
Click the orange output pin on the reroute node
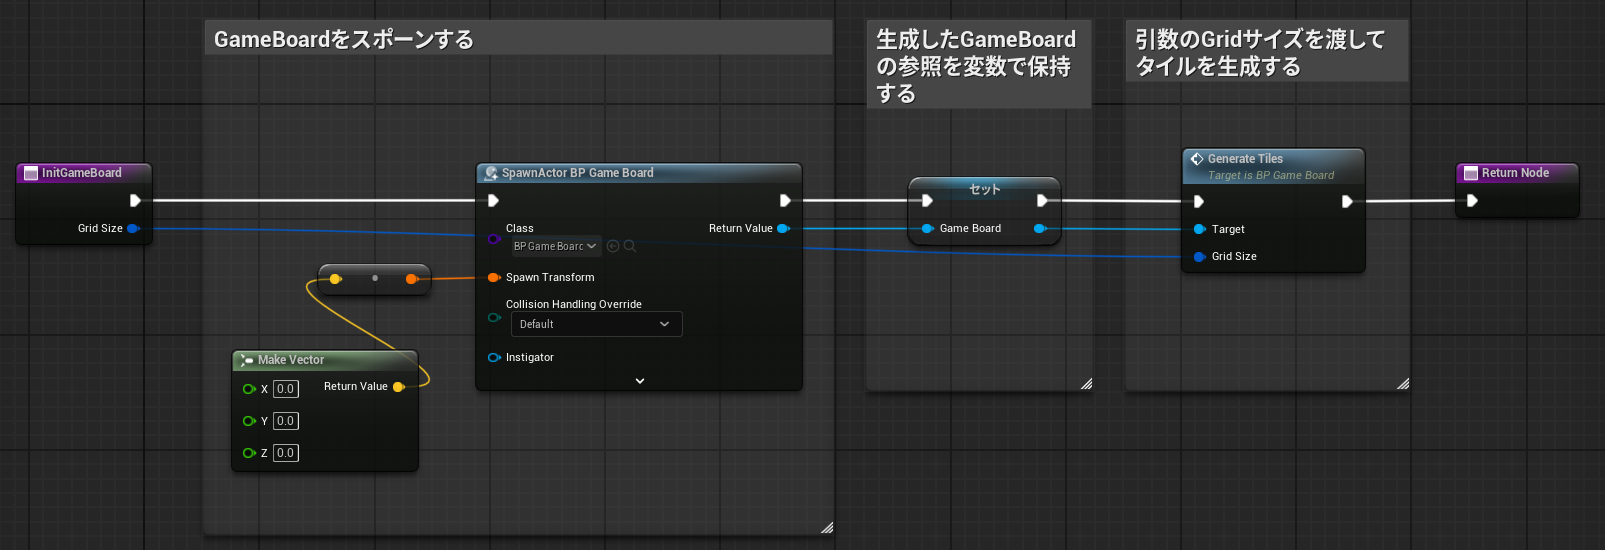pos(411,279)
